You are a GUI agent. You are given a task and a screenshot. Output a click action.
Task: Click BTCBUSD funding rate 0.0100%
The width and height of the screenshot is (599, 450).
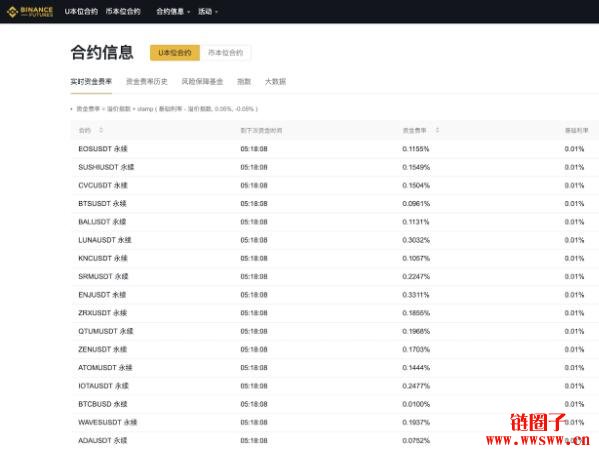416,404
